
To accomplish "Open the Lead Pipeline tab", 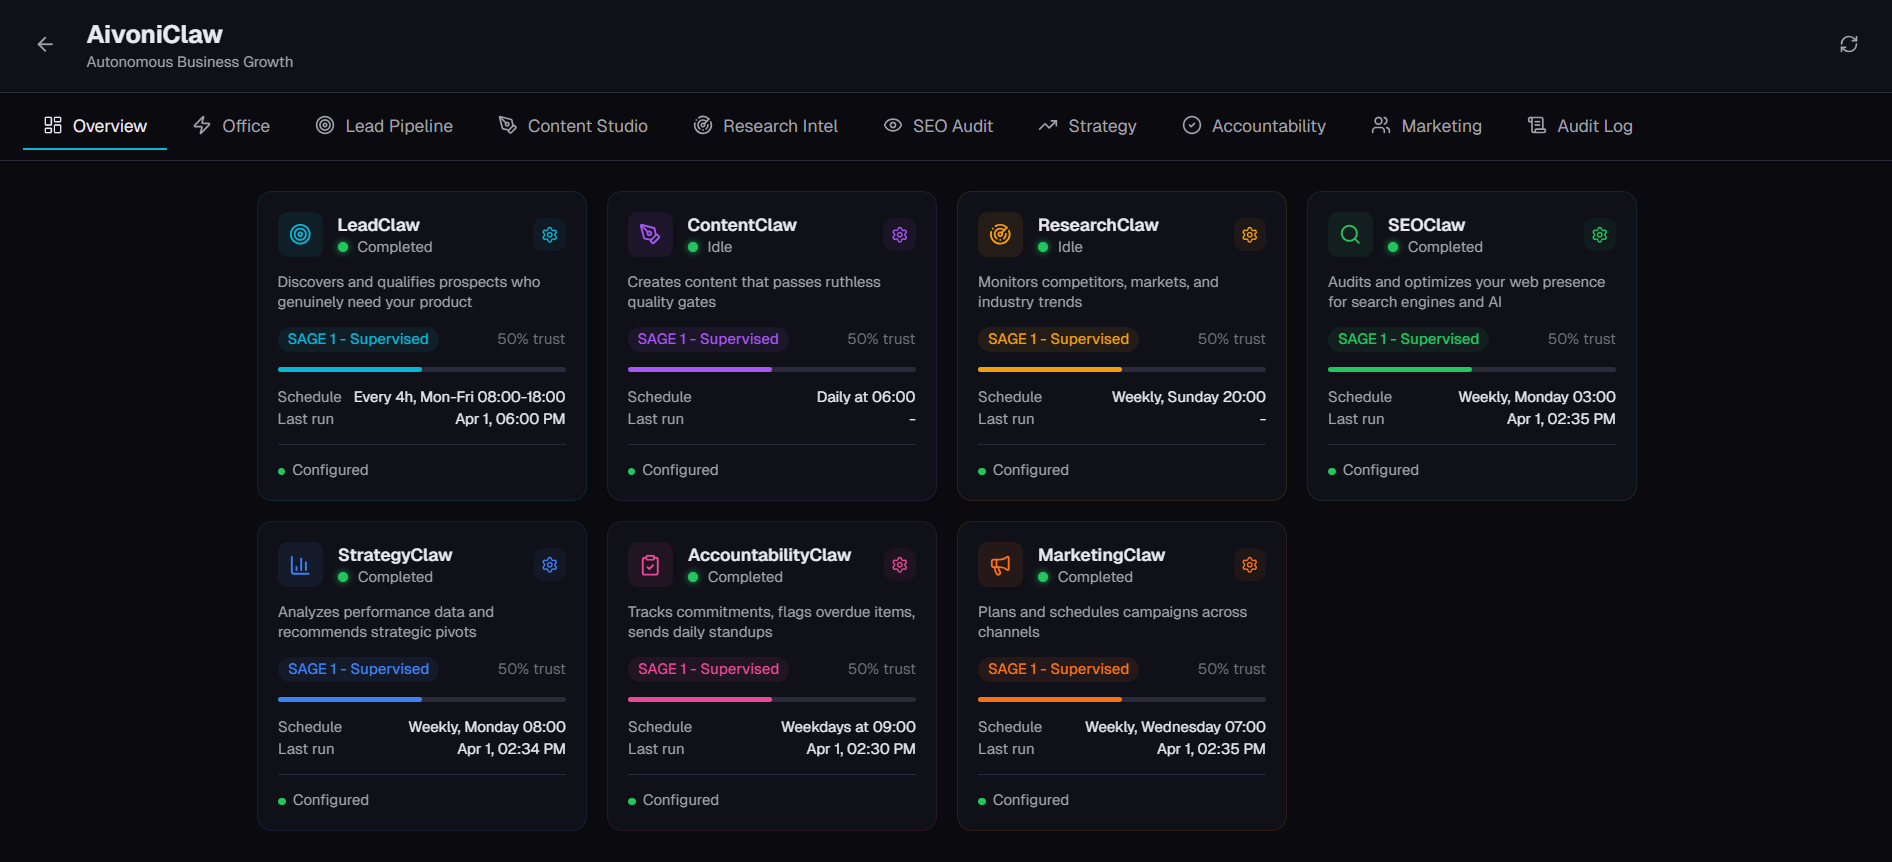I will pyautogui.click(x=384, y=126).
